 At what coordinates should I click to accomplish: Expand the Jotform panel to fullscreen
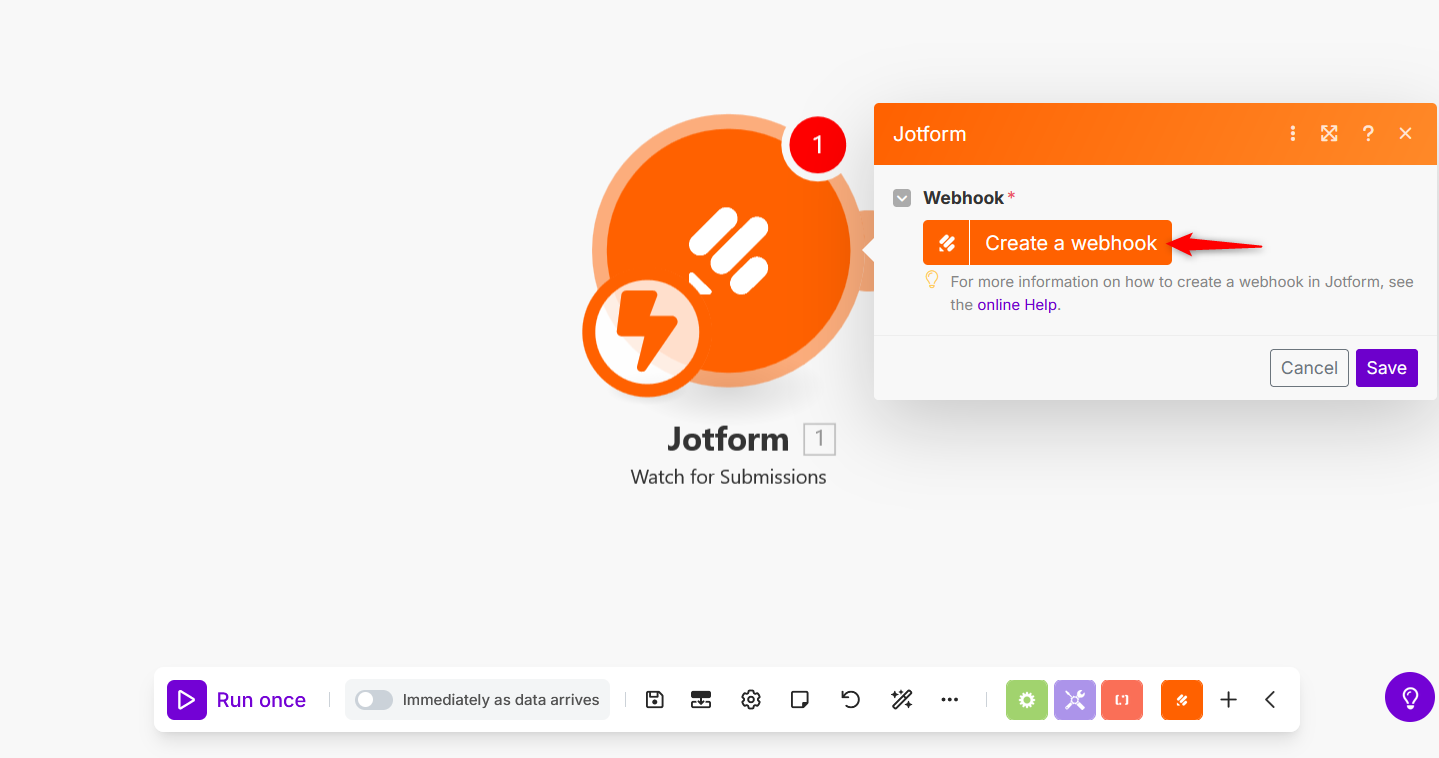(1329, 134)
